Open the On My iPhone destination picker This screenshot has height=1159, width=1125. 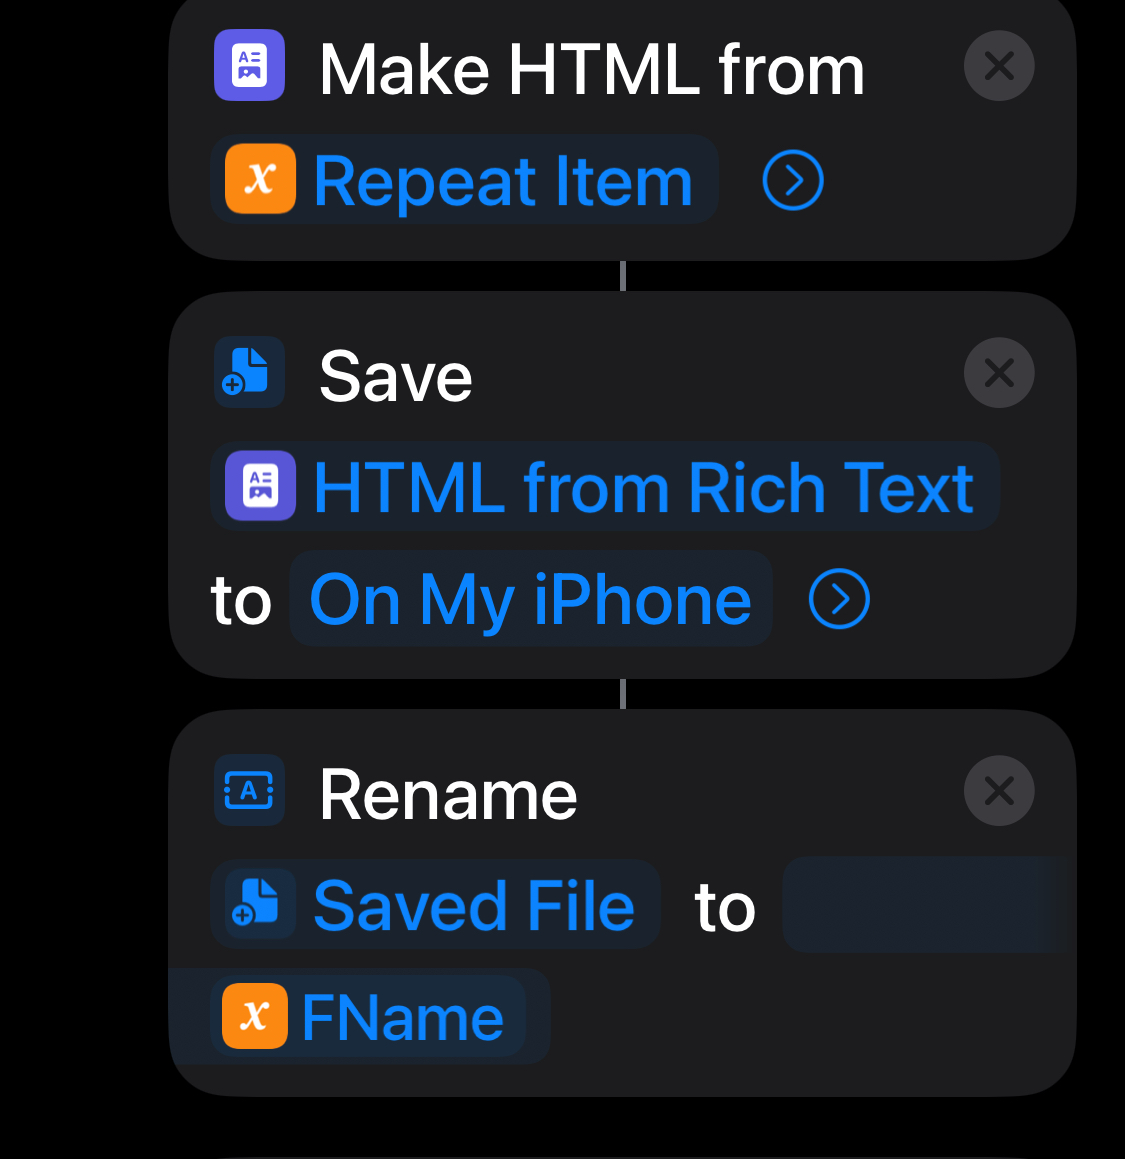tap(530, 599)
